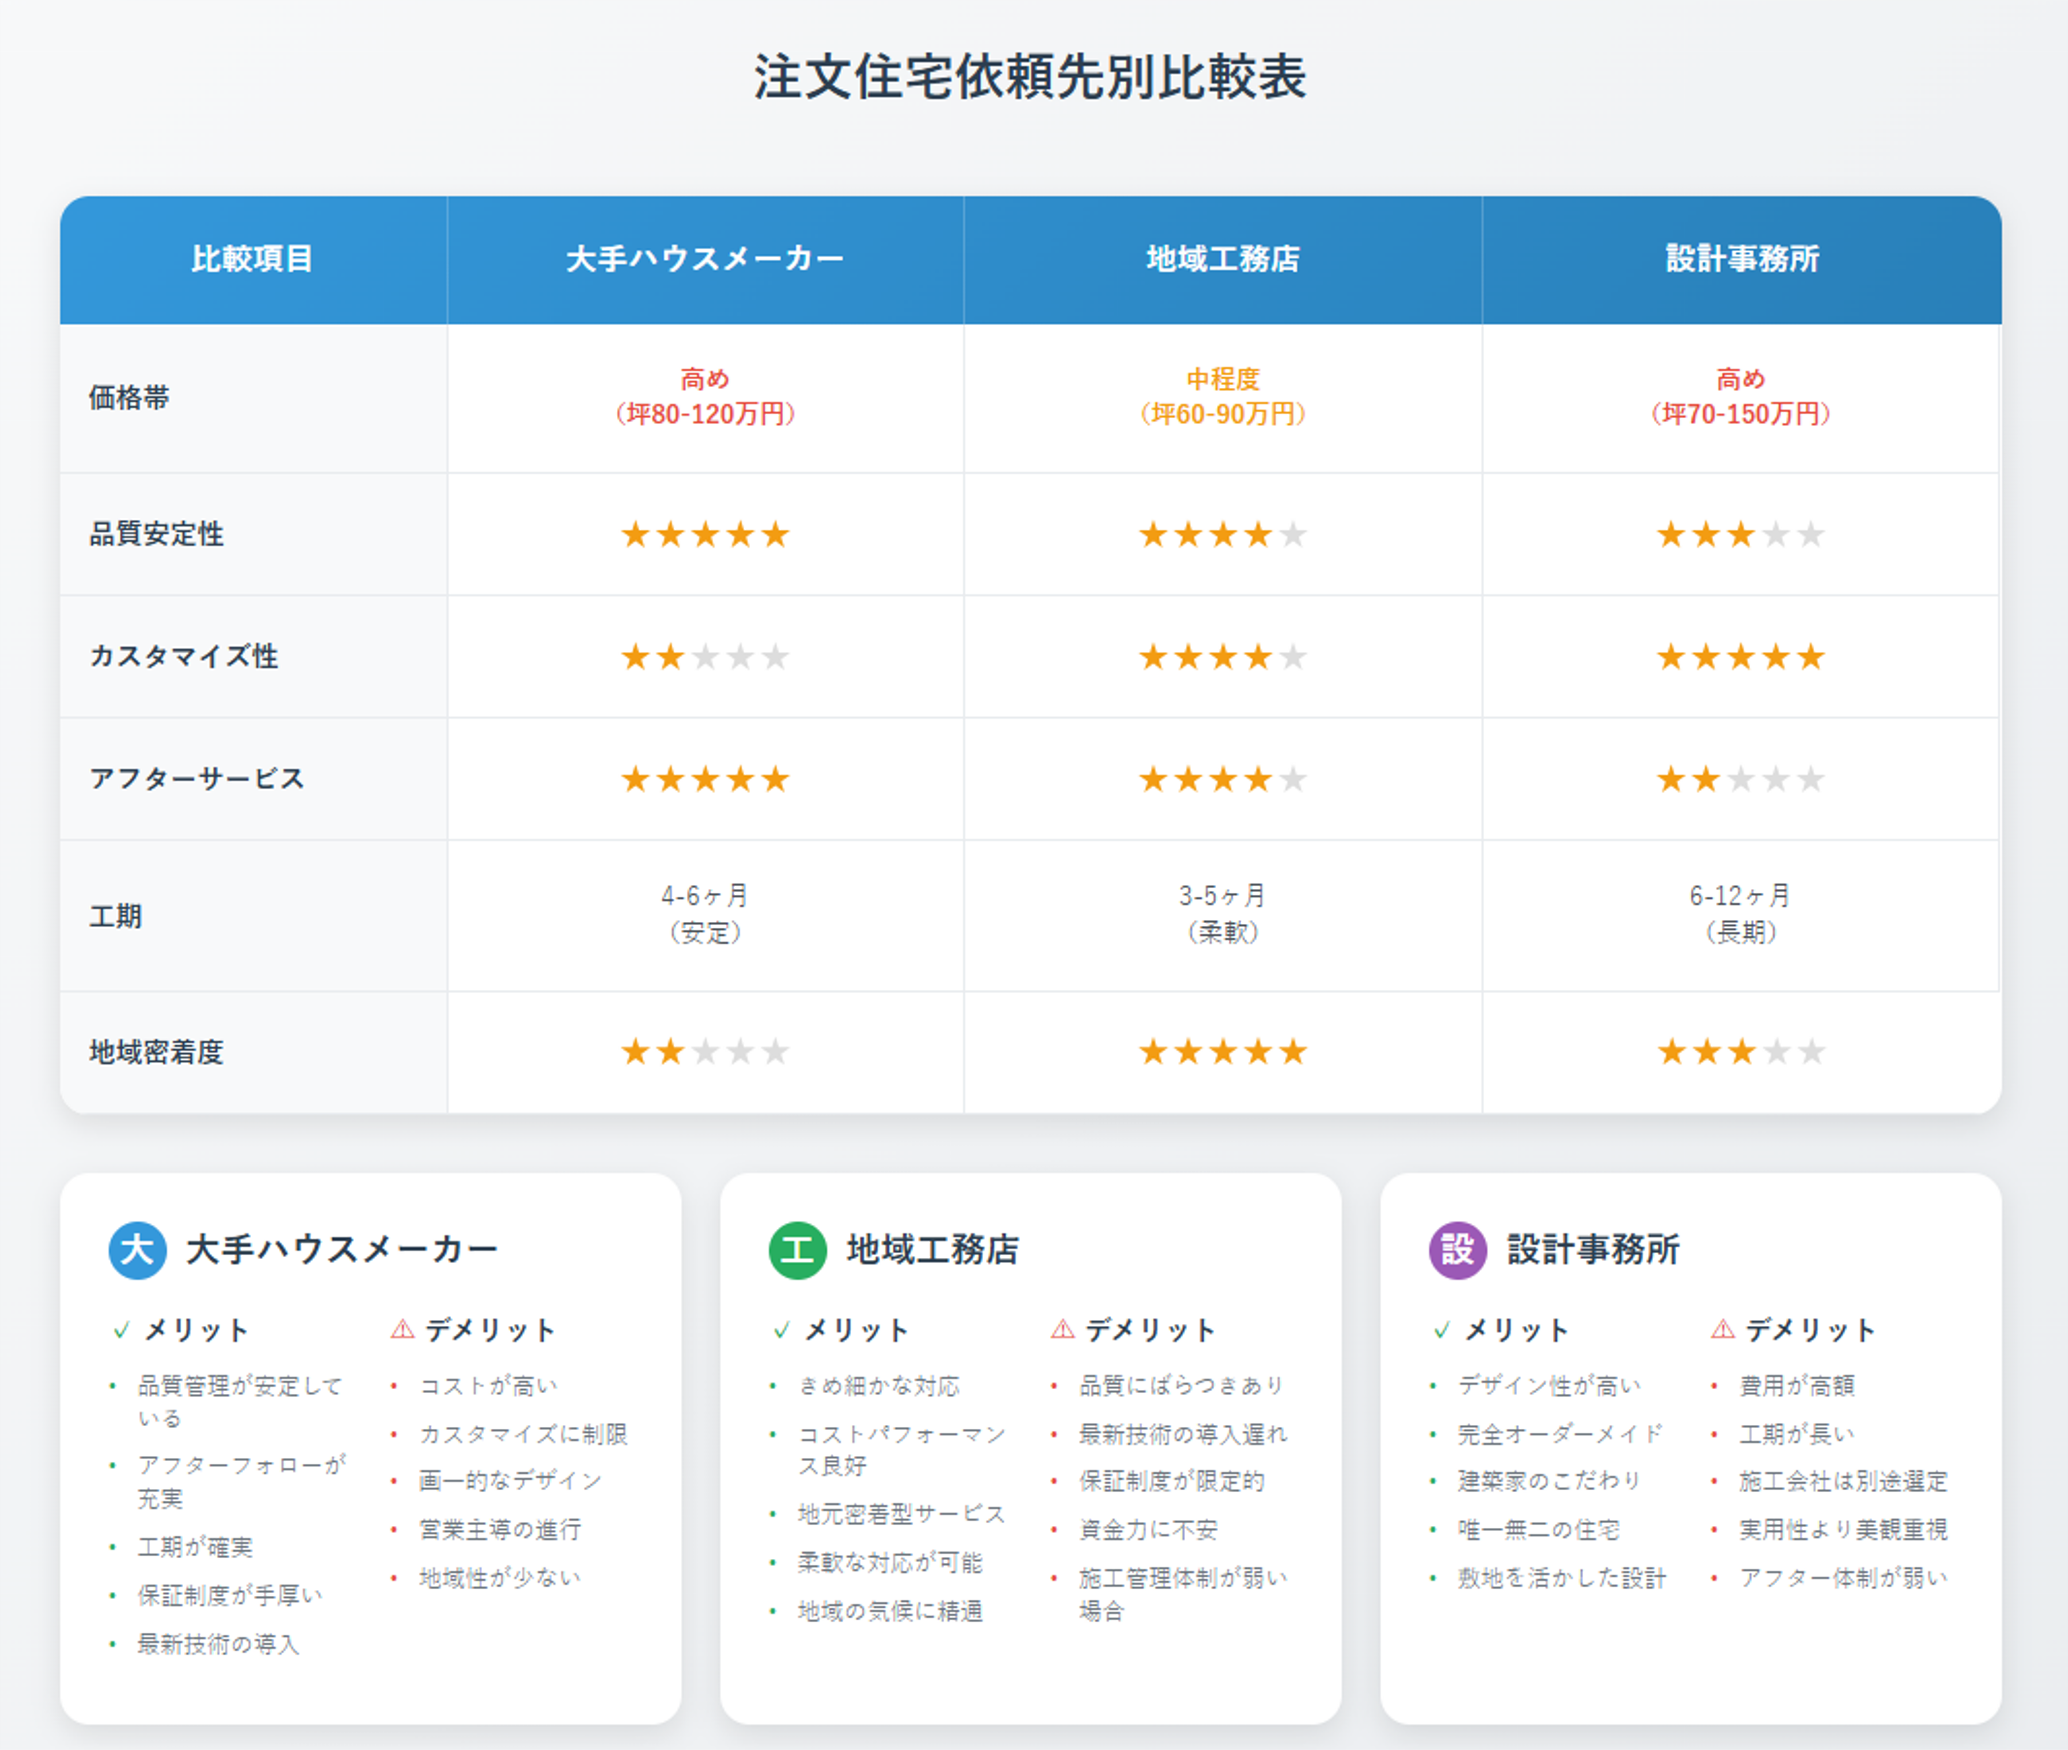This screenshot has height=1750, width=2068.
Task: Click the purple 設 circle icon
Action: (1457, 1250)
